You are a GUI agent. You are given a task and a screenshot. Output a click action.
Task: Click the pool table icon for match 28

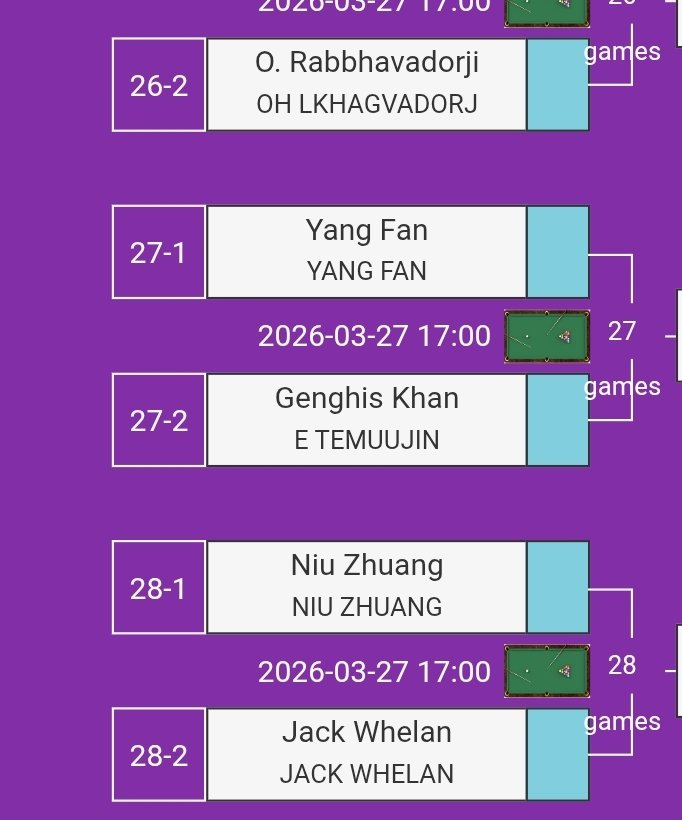[x=546, y=671]
